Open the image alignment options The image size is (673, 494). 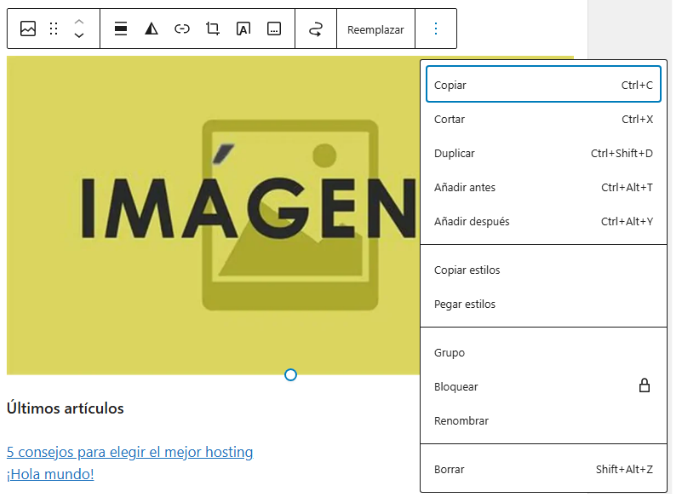(121, 29)
